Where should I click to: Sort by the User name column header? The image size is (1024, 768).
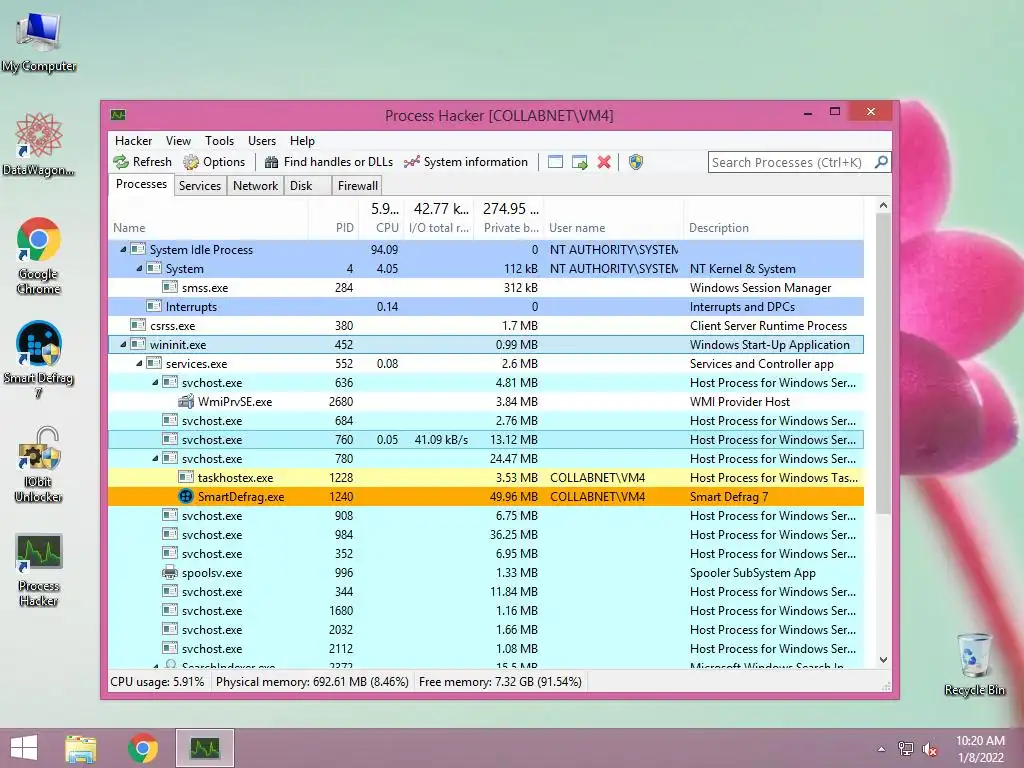pos(613,228)
